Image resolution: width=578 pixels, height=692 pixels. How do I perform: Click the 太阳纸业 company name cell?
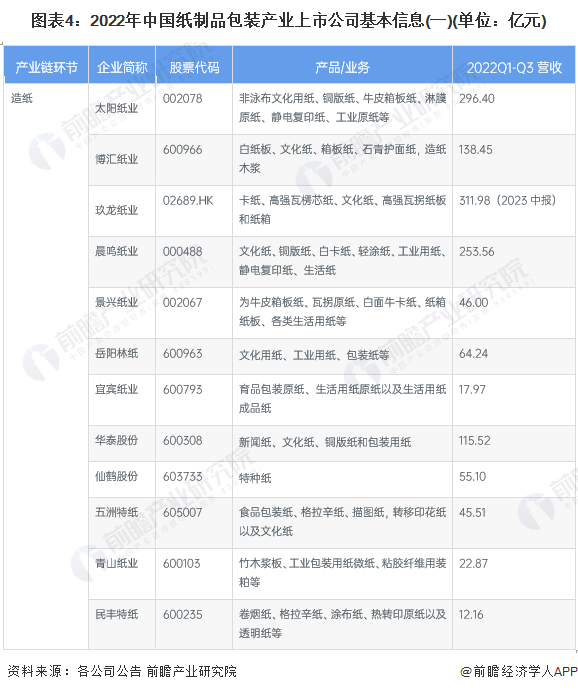coord(116,108)
